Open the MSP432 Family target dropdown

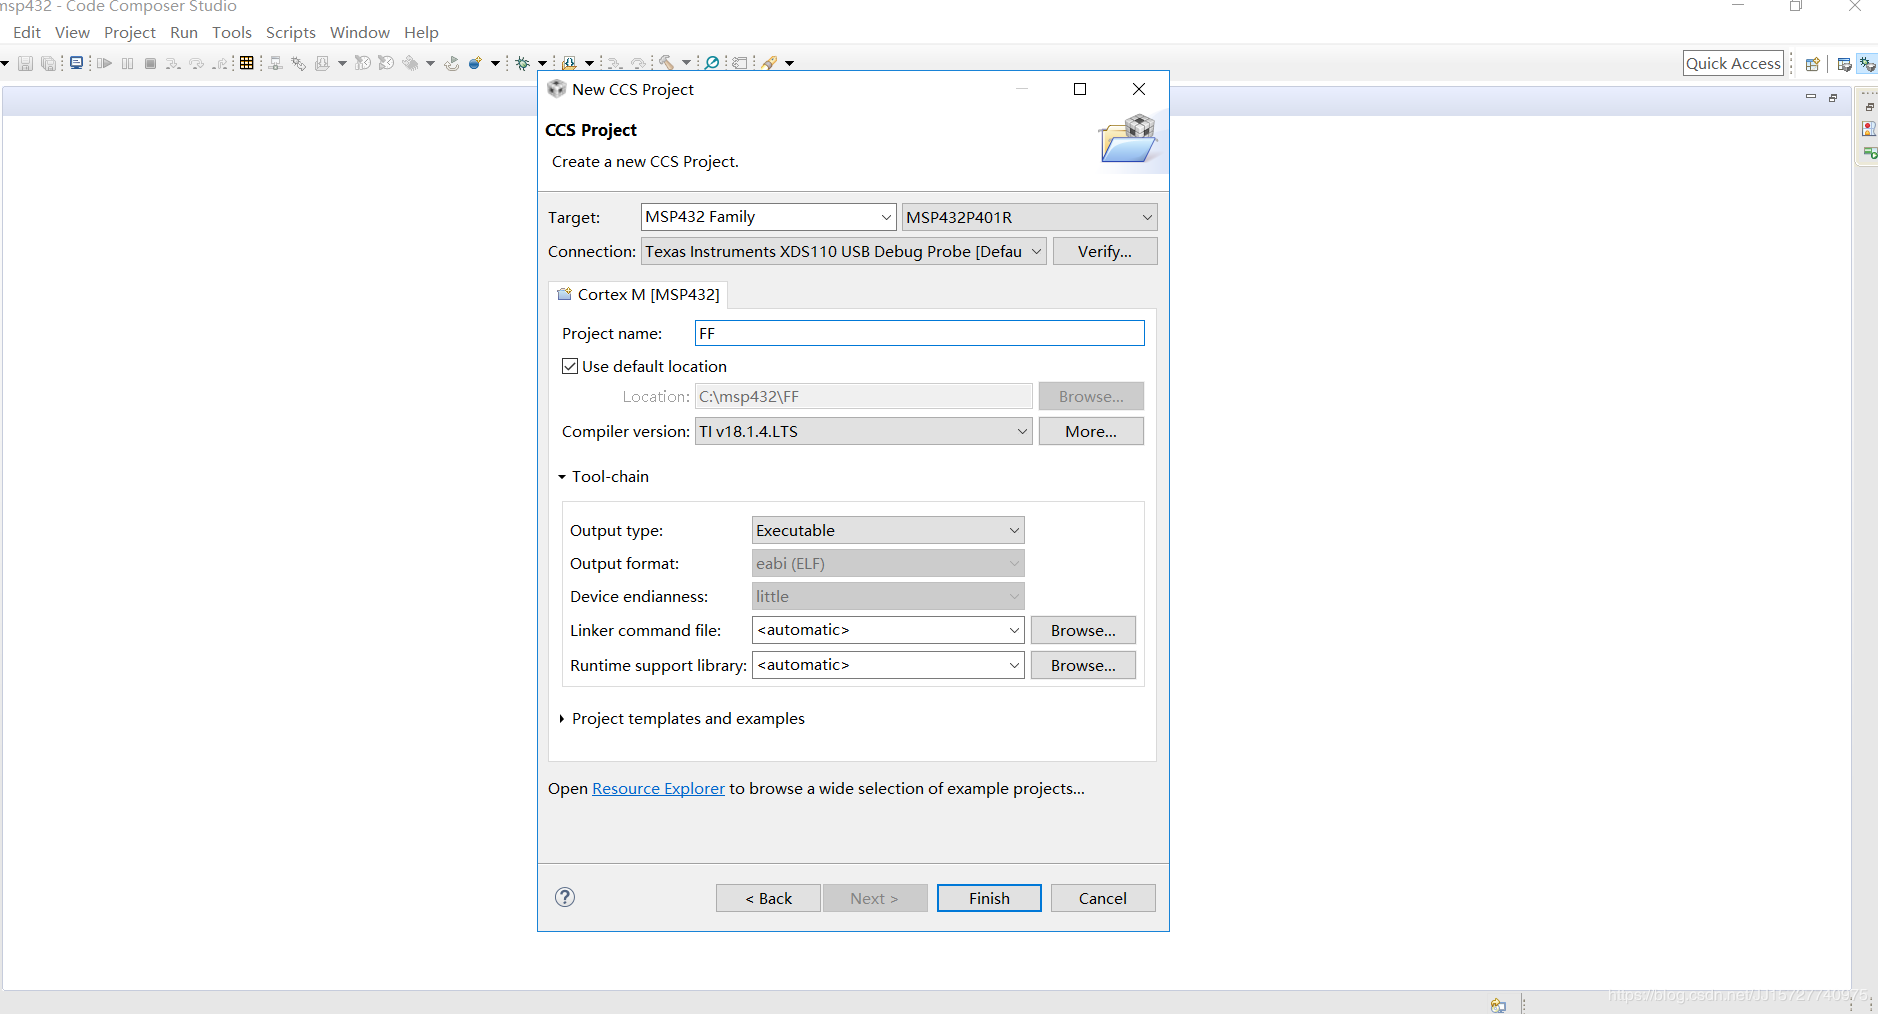768,217
